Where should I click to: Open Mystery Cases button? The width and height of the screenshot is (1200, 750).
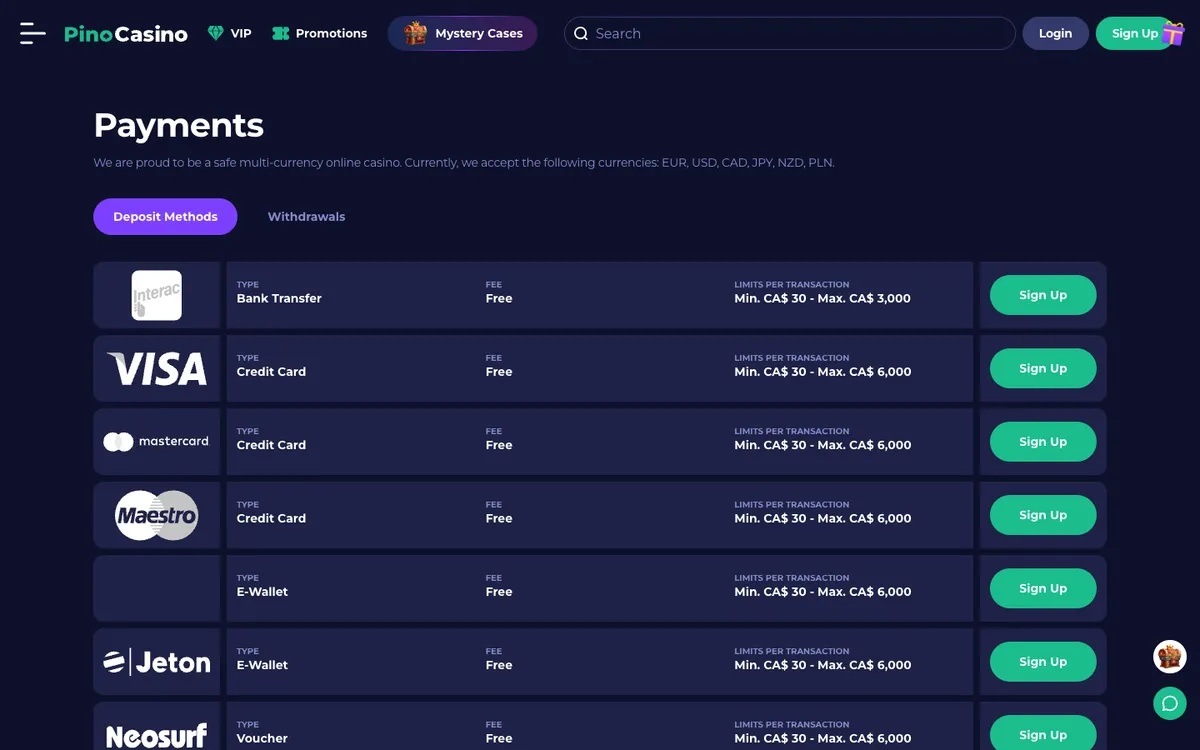coord(462,33)
